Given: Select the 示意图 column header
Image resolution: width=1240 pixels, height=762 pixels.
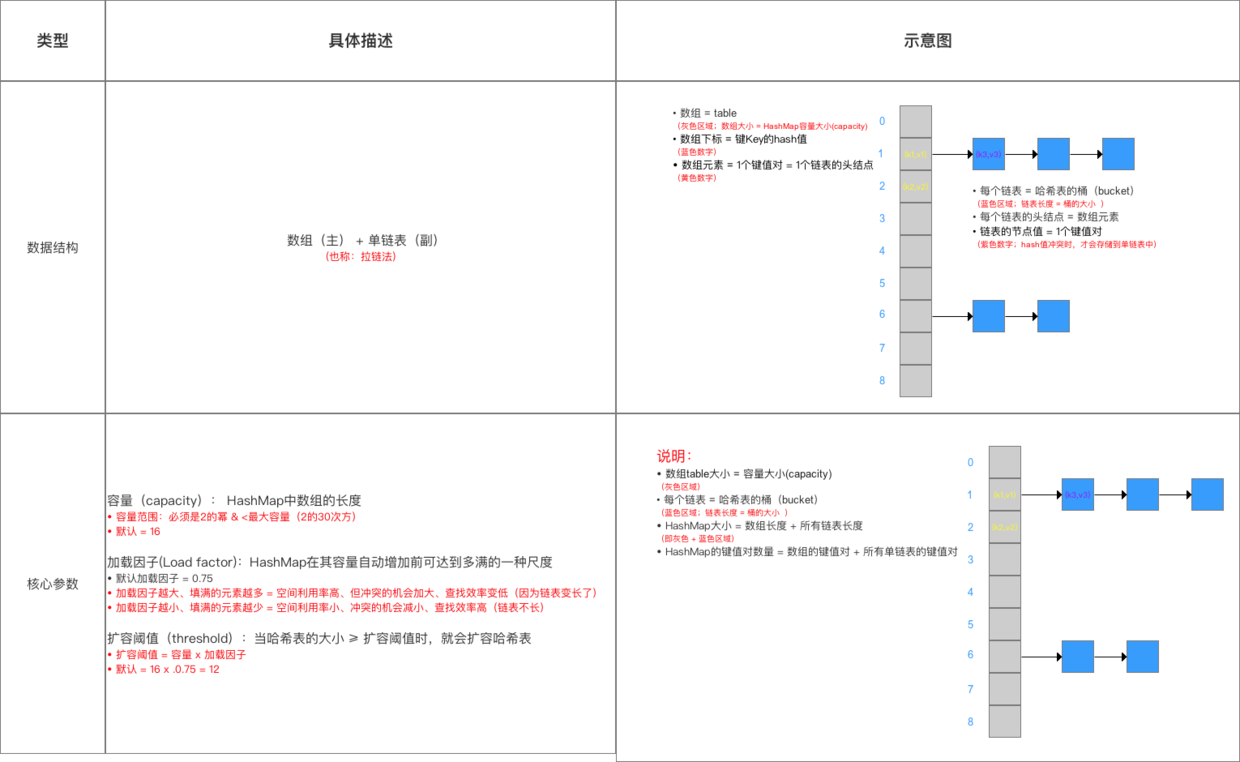Looking at the screenshot, I should [x=927, y=40].
